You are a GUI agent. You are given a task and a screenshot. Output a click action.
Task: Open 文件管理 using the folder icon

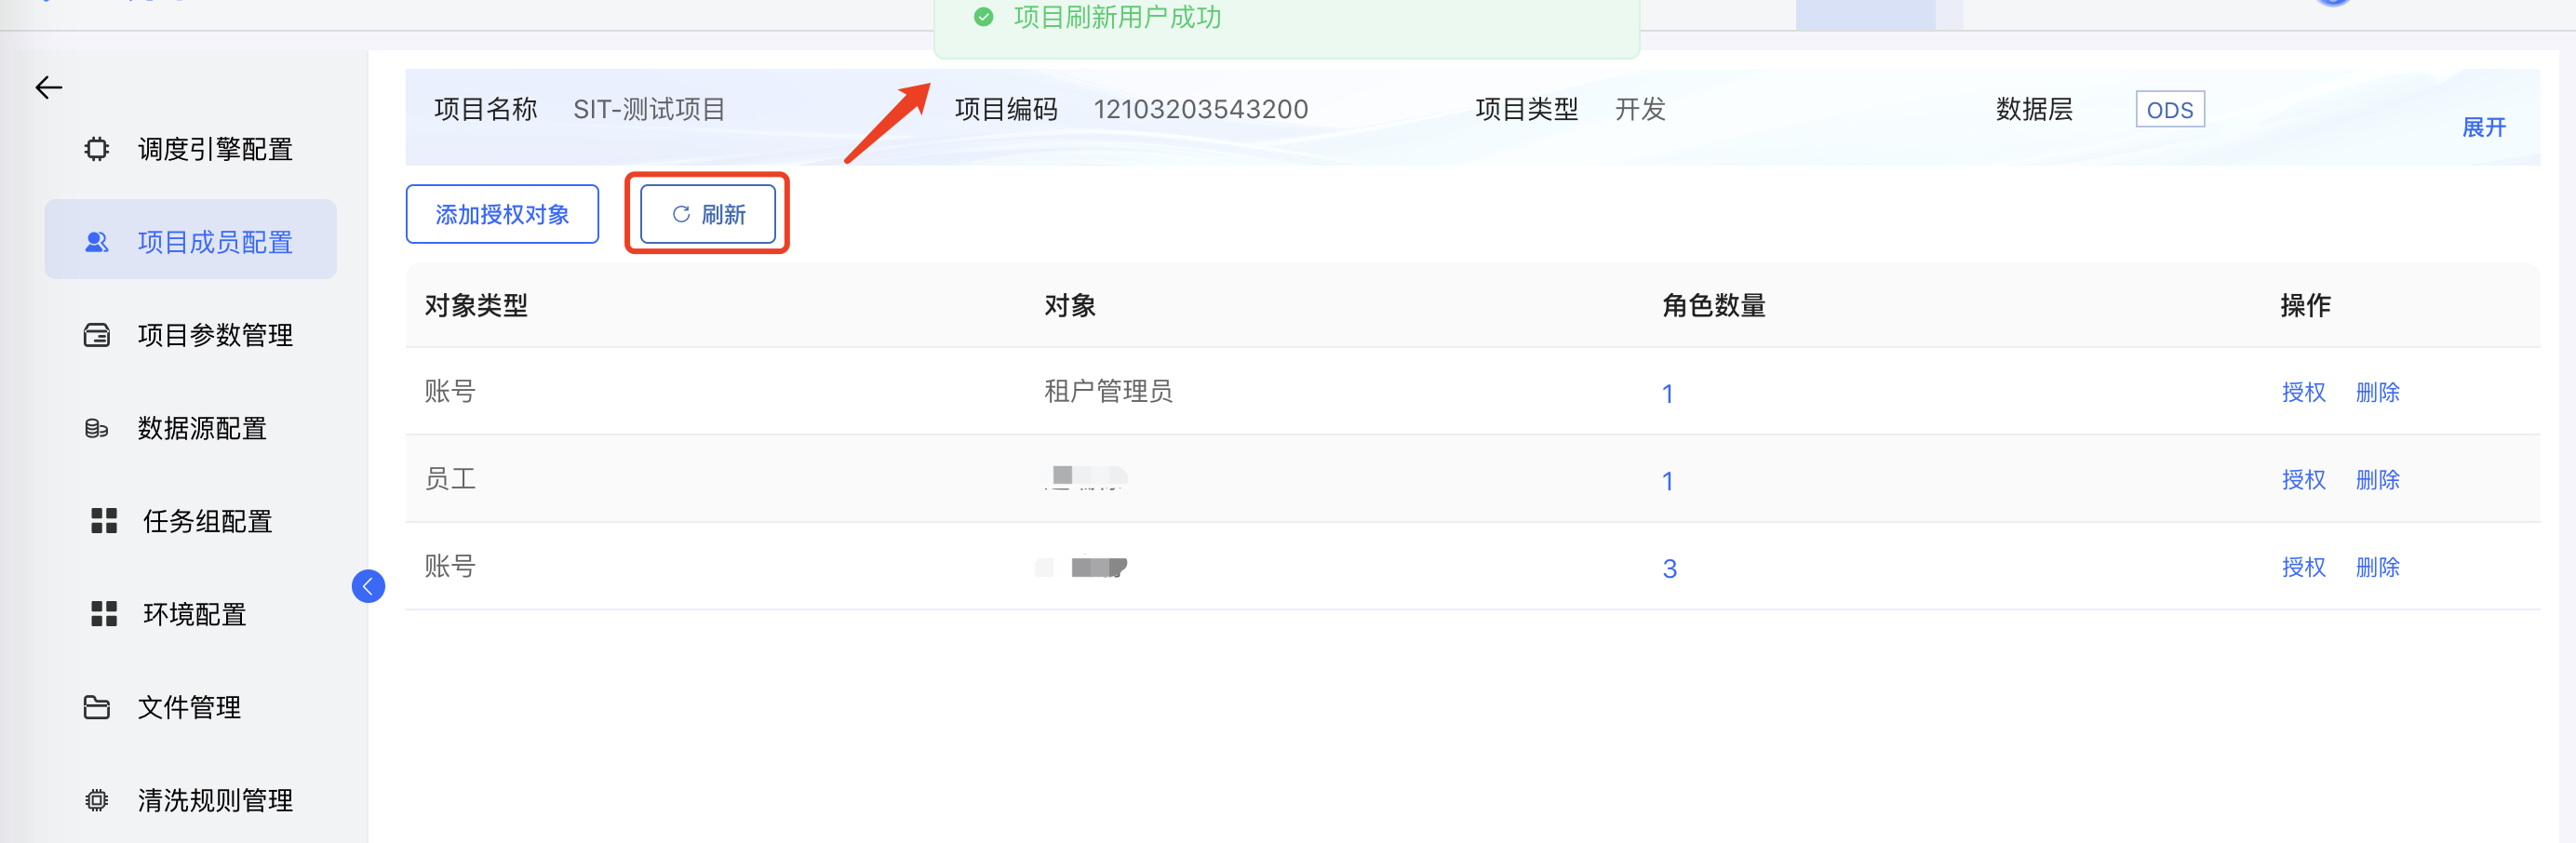click(x=96, y=707)
